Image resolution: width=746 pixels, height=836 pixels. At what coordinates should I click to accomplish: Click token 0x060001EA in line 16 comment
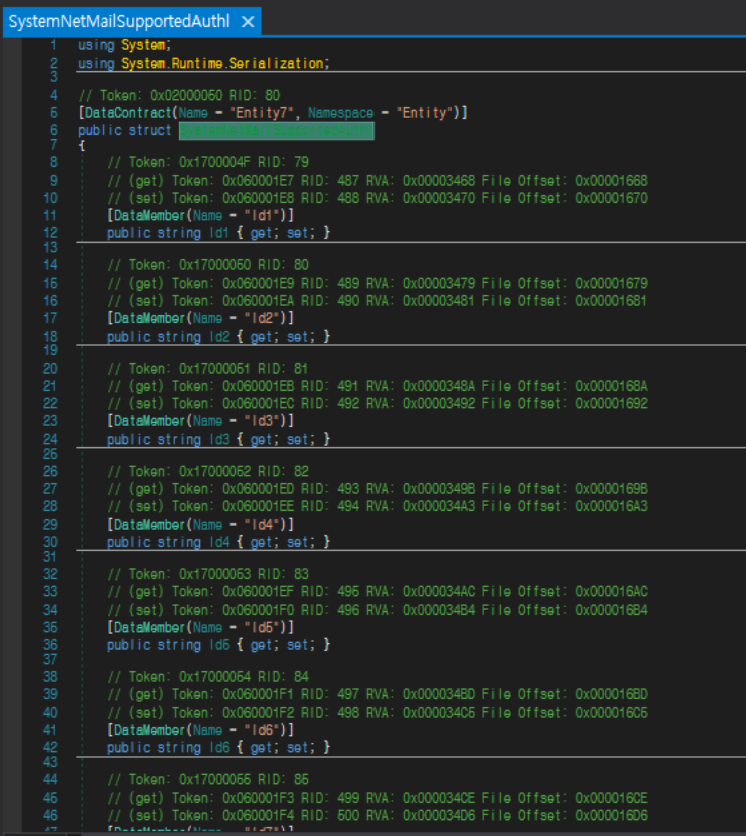tap(258, 301)
